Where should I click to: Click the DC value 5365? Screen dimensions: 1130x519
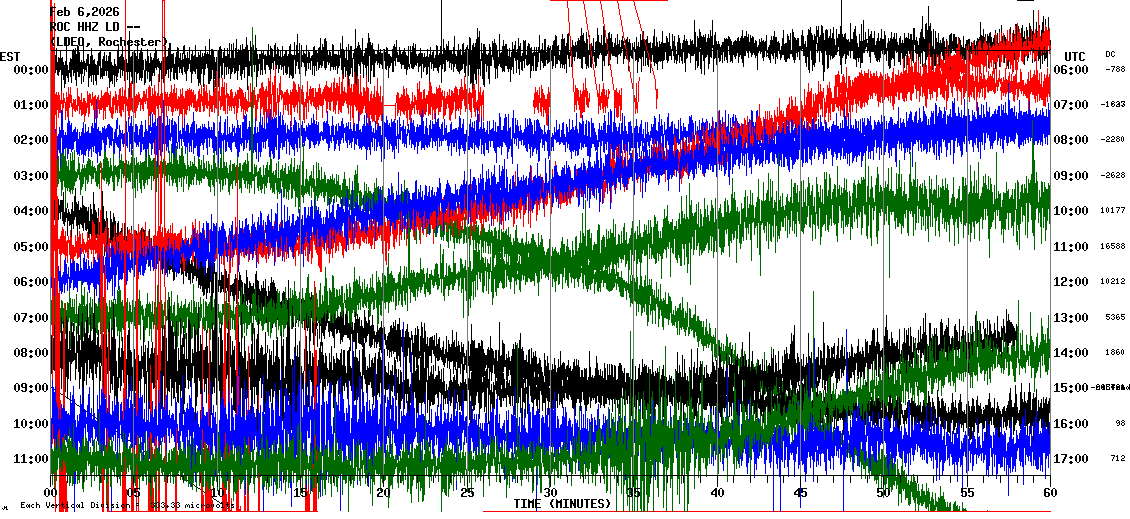[x=1116, y=317]
